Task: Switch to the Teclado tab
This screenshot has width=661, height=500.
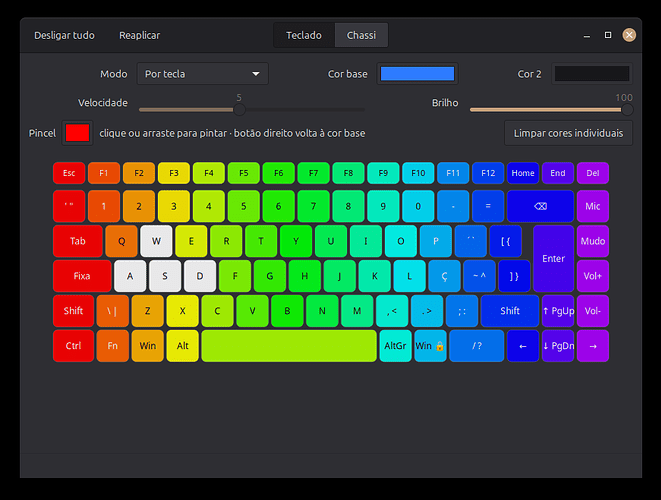Action: pos(304,35)
